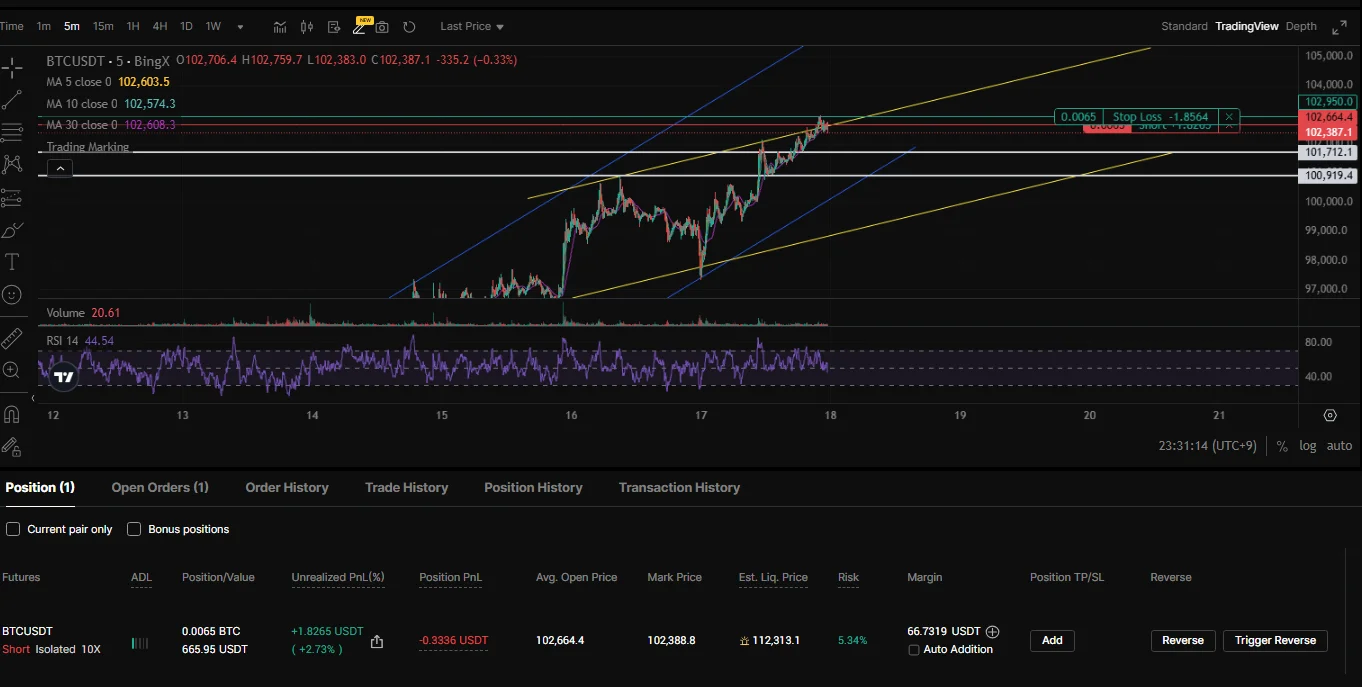This screenshot has width=1362, height=687.
Task: Switch to 4H timeframe
Action: (x=160, y=26)
